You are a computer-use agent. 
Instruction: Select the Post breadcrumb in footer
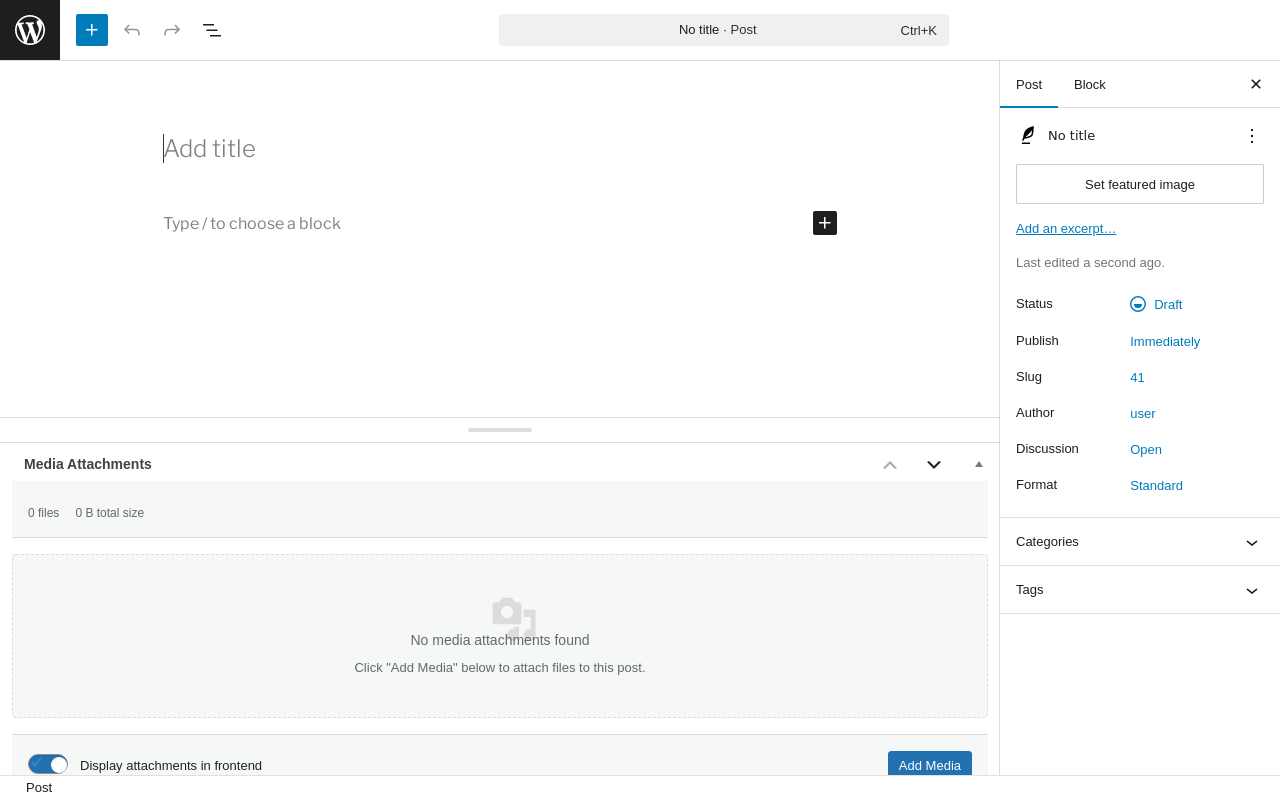tap(39, 787)
